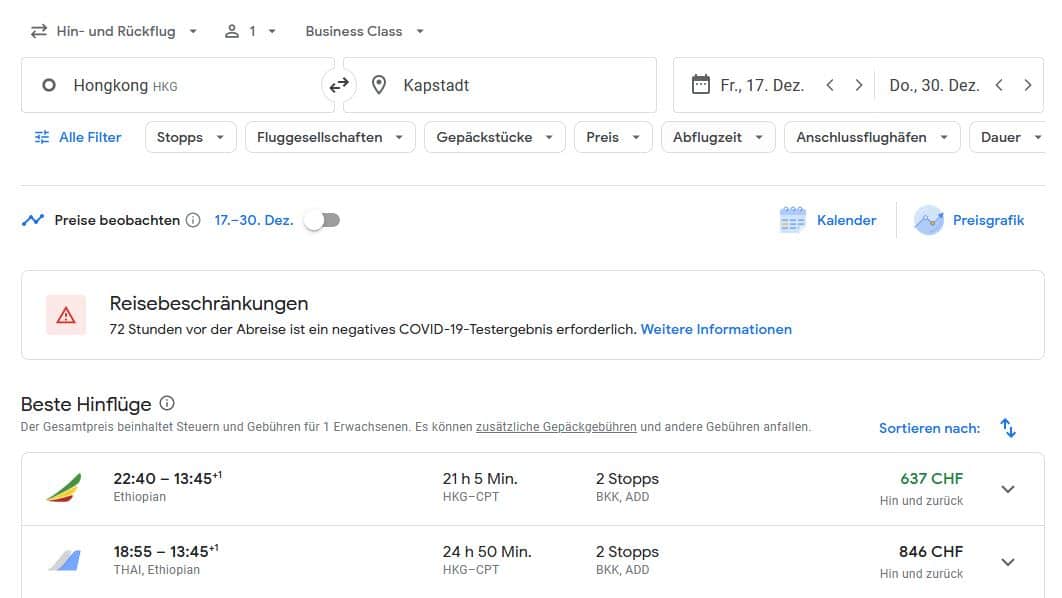
Task: Open the Fluggesellschaften filter
Action: click(x=329, y=137)
